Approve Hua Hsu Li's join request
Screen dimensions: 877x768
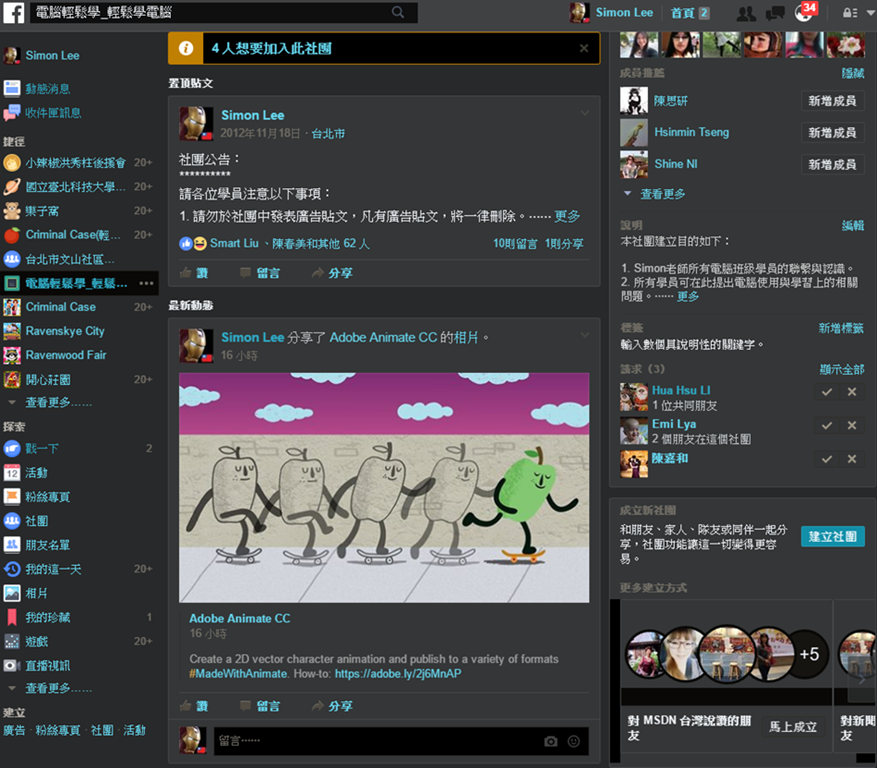(x=826, y=392)
